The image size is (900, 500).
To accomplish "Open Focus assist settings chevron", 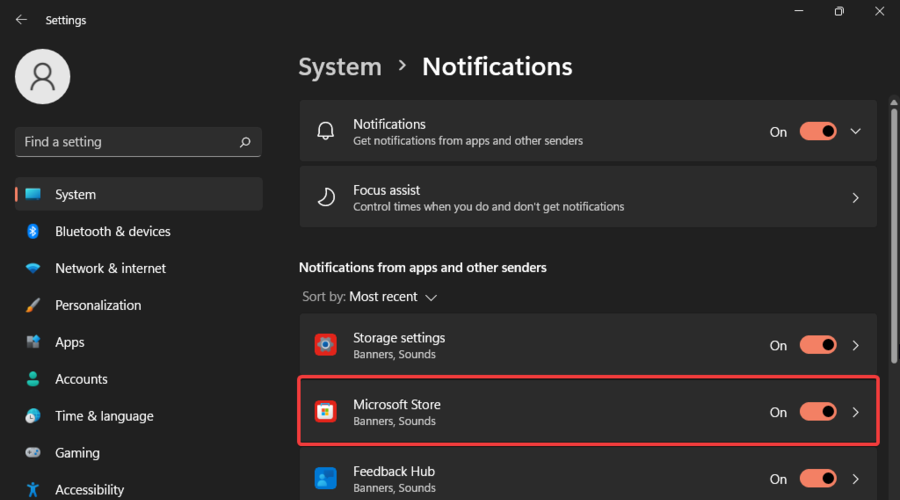I will pyautogui.click(x=855, y=198).
